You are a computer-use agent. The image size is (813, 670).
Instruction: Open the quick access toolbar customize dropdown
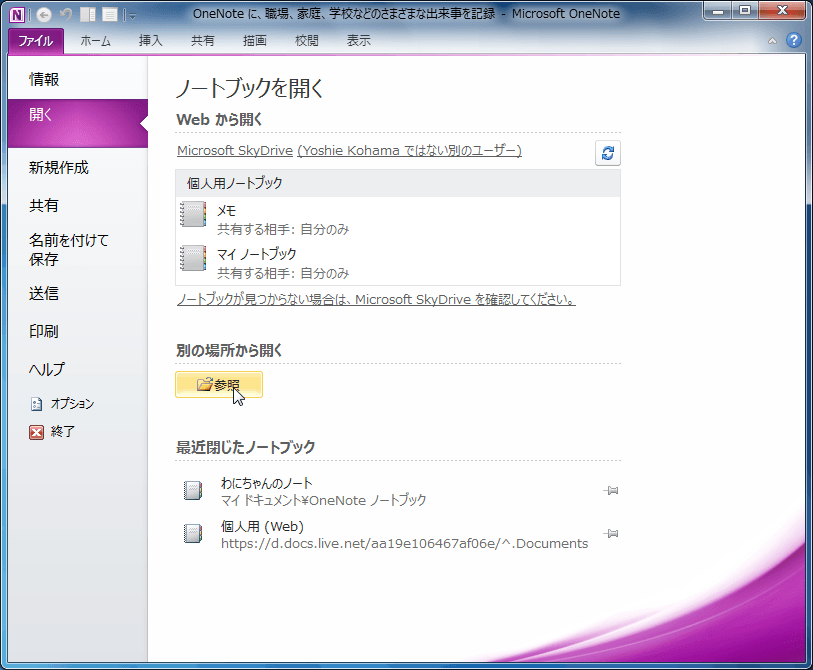pos(132,16)
